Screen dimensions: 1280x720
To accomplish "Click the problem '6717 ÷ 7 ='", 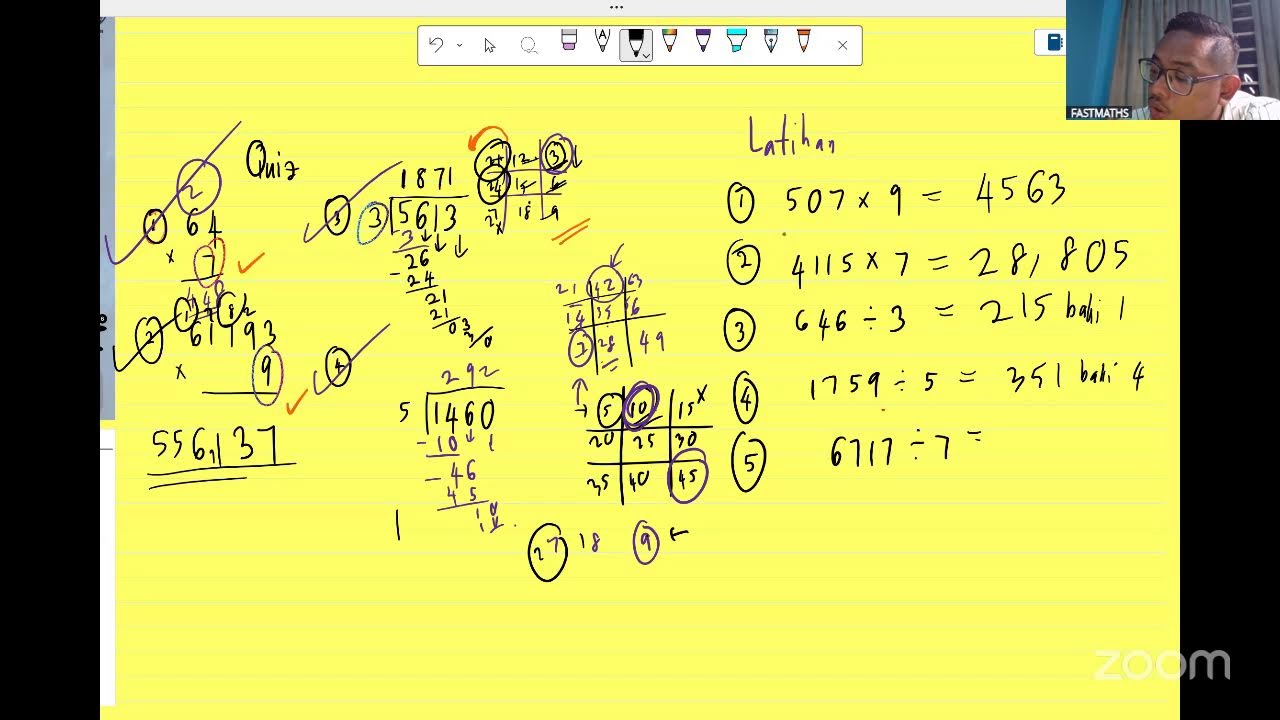I will 906,449.
